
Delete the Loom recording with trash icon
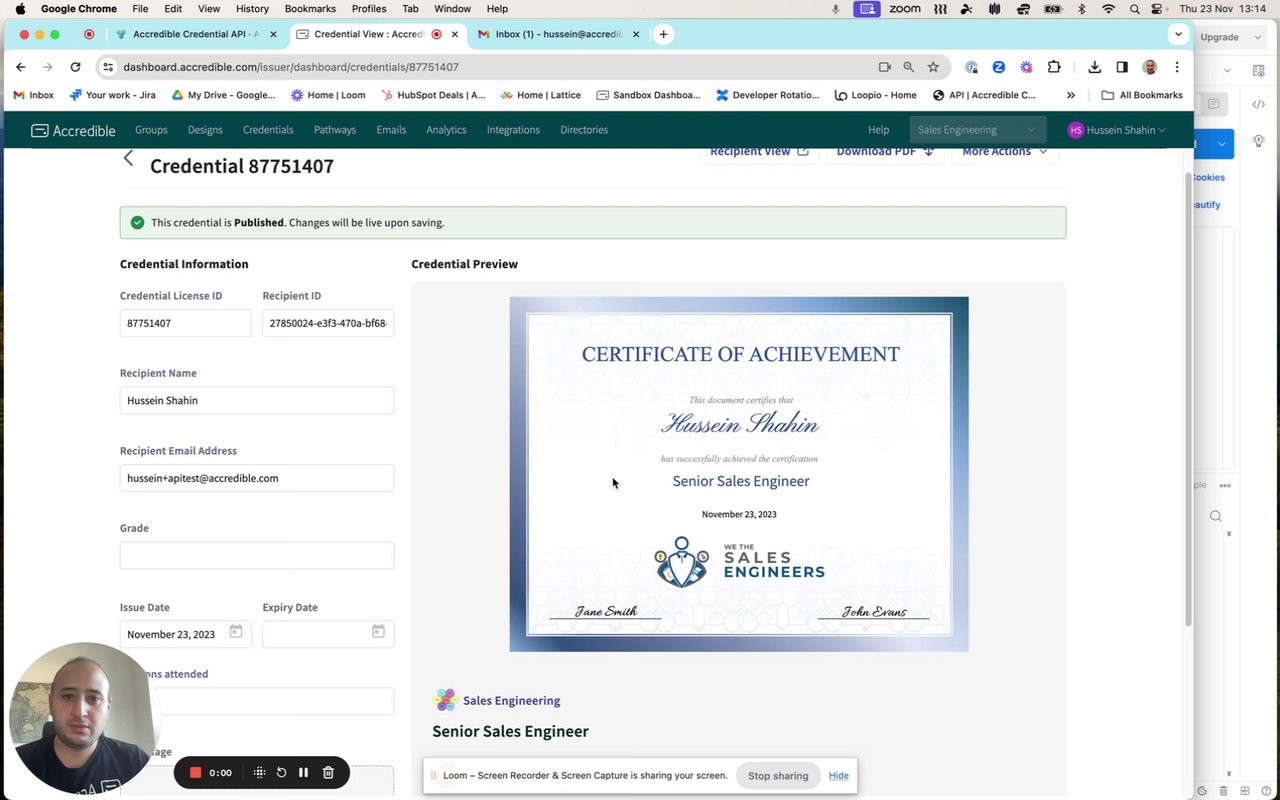(328, 772)
